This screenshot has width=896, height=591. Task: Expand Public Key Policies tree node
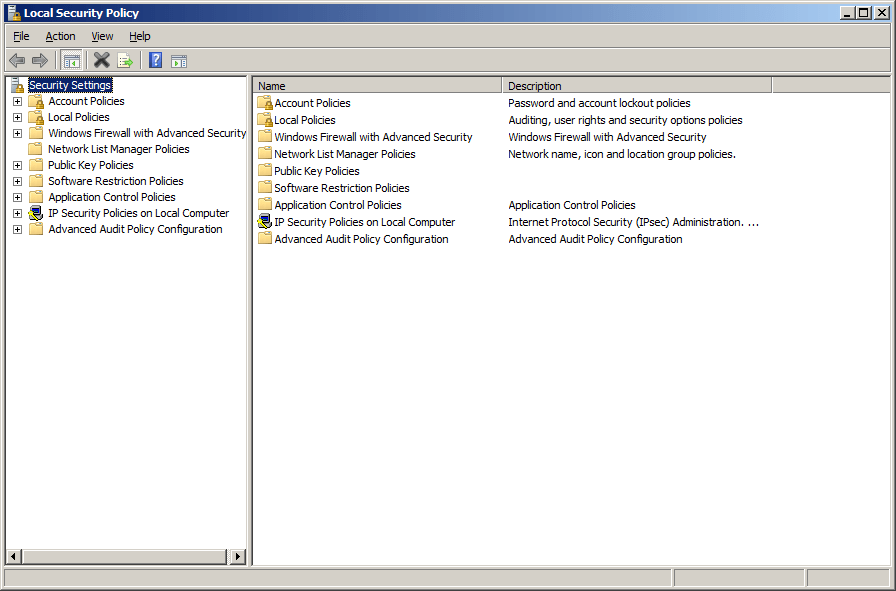click(x=18, y=166)
